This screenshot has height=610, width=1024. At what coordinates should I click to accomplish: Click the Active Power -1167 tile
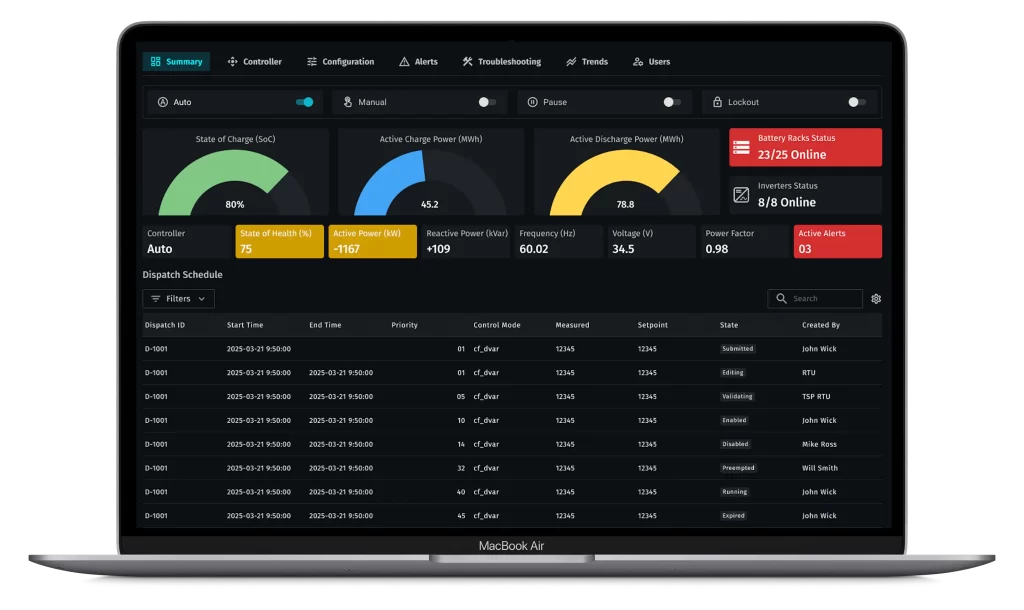tap(372, 241)
